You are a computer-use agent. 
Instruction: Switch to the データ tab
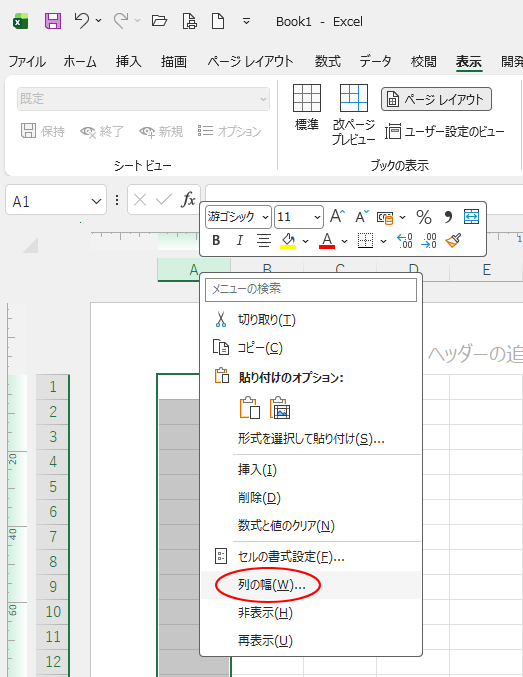[375, 61]
